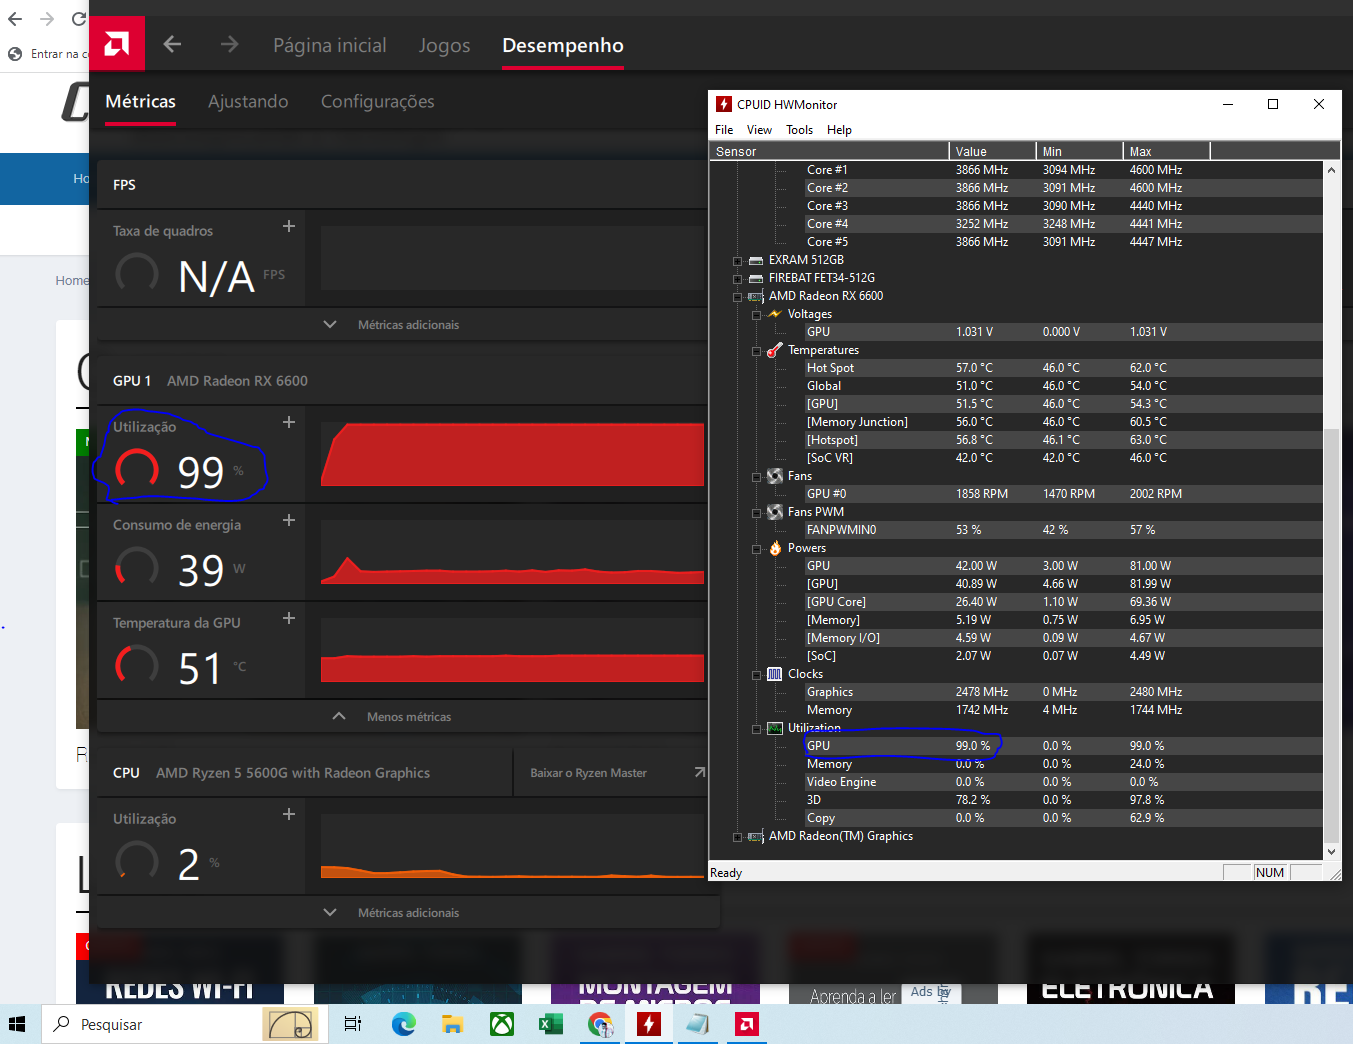The height and width of the screenshot is (1044, 1353).
Task: Toggle the AMD Radeon(TM) Graphics node expander
Action: [x=738, y=837]
